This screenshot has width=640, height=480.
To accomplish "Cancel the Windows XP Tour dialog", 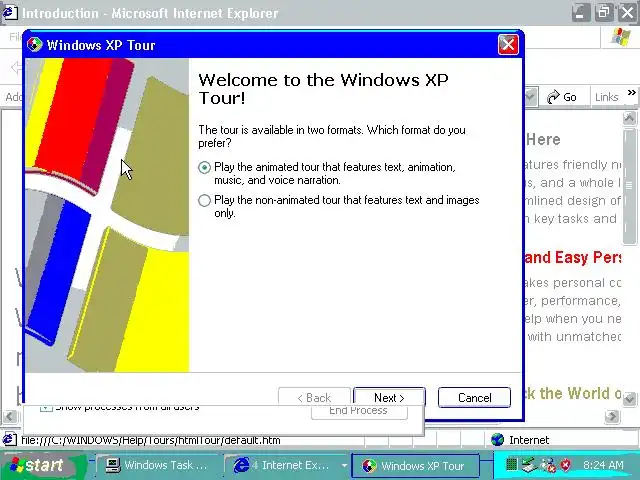I will 474,398.
